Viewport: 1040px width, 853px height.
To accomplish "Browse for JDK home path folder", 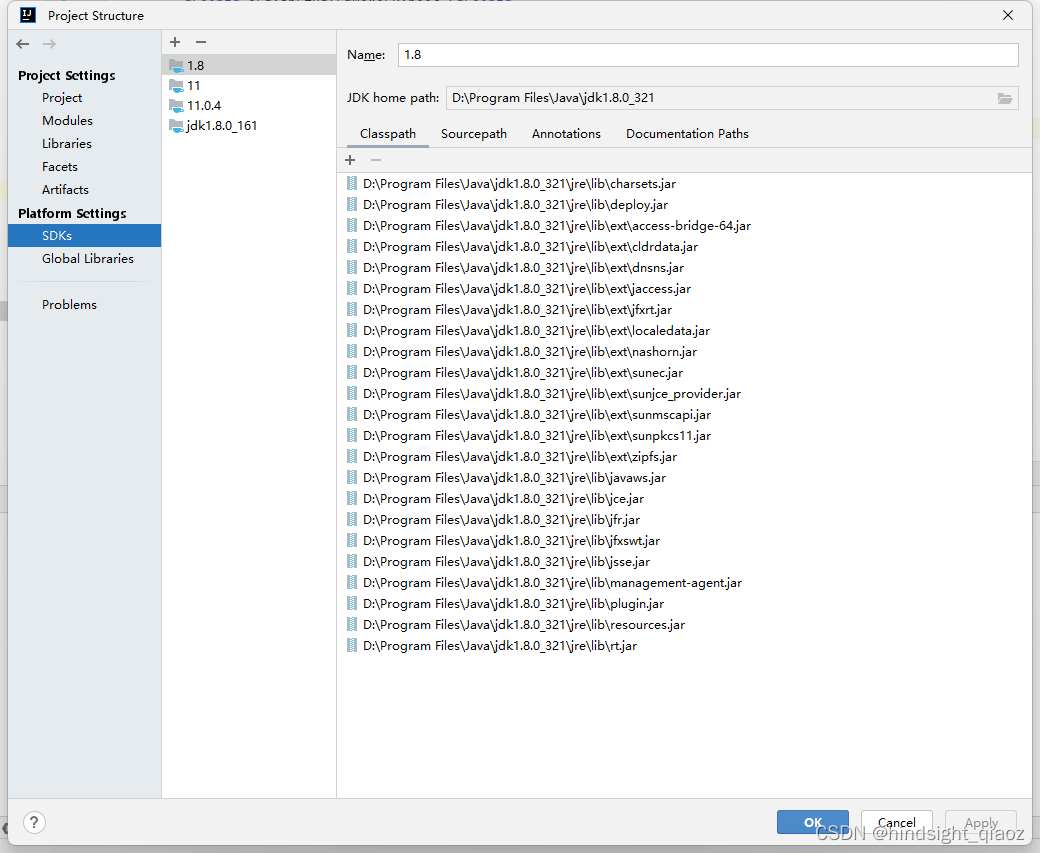I will [1005, 98].
